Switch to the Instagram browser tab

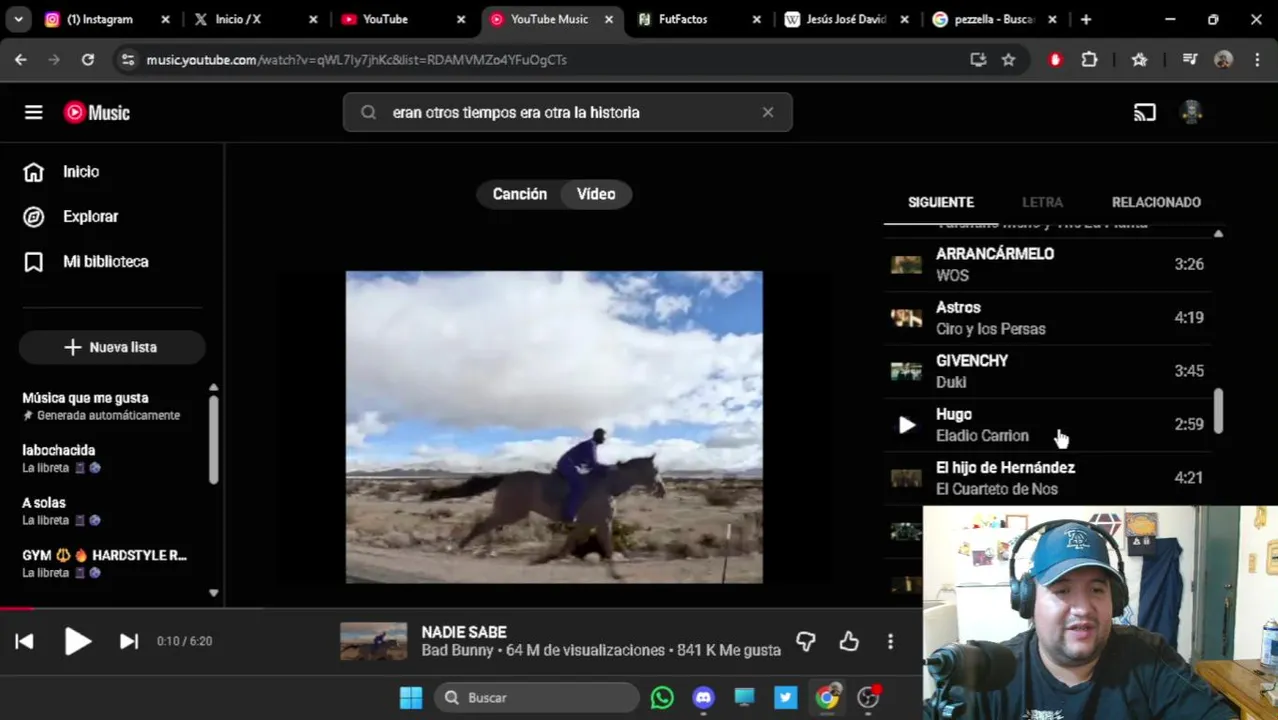click(x=108, y=19)
